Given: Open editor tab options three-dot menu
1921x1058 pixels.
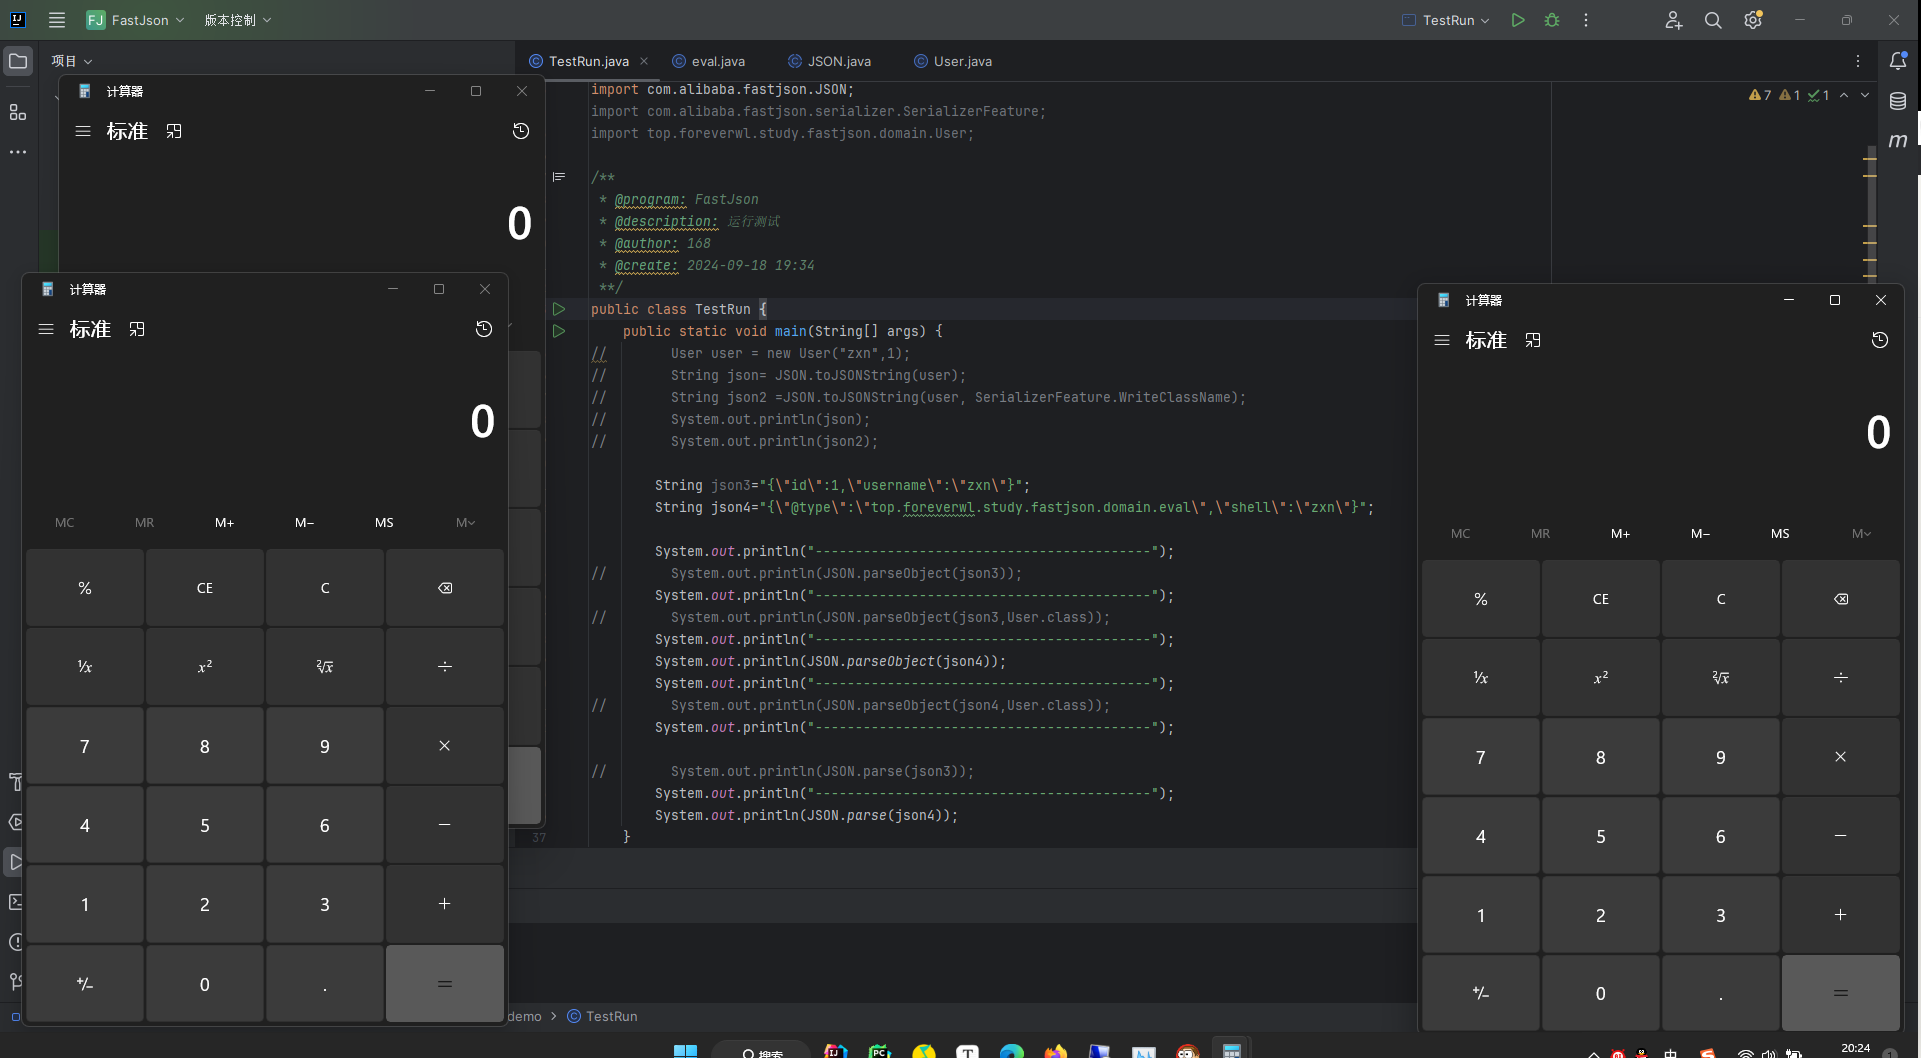Looking at the screenshot, I should pos(1858,61).
